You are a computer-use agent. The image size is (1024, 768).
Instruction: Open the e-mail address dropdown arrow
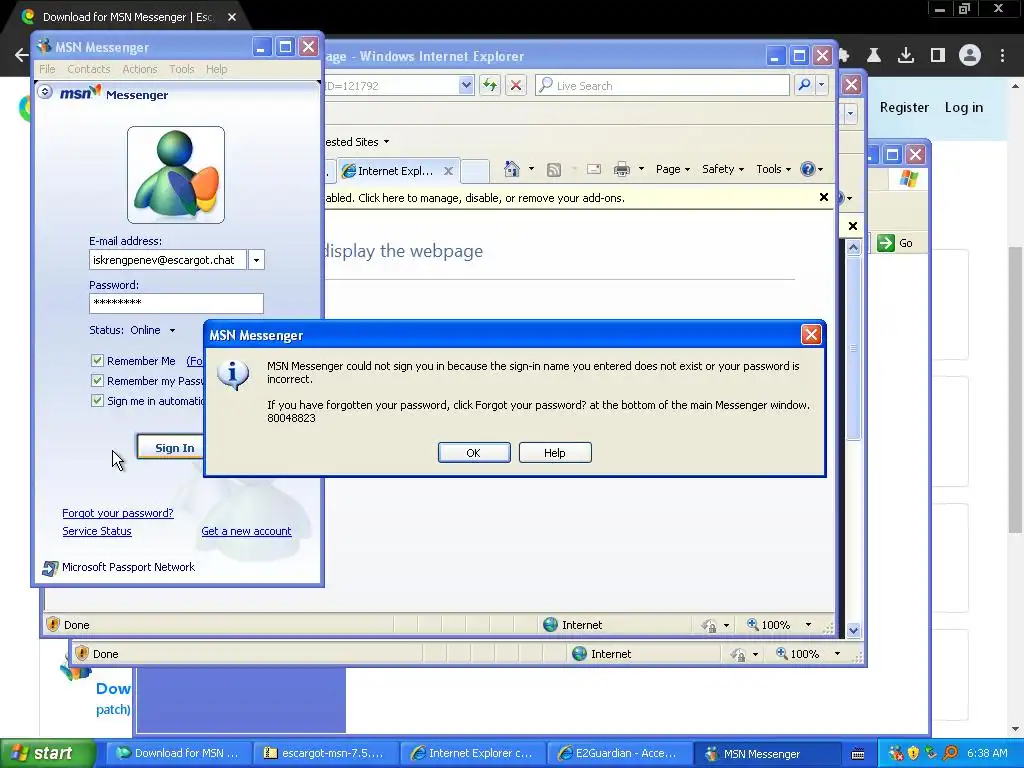[x=256, y=260]
